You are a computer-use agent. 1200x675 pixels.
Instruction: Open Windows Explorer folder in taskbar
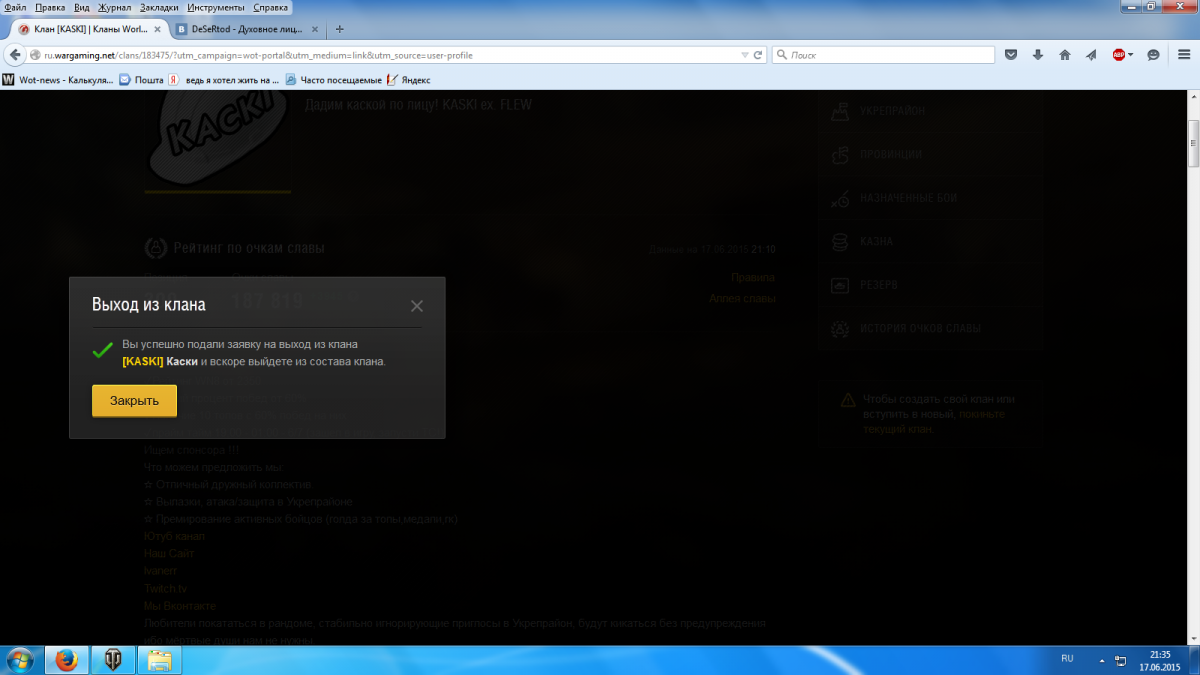[x=158, y=660]
